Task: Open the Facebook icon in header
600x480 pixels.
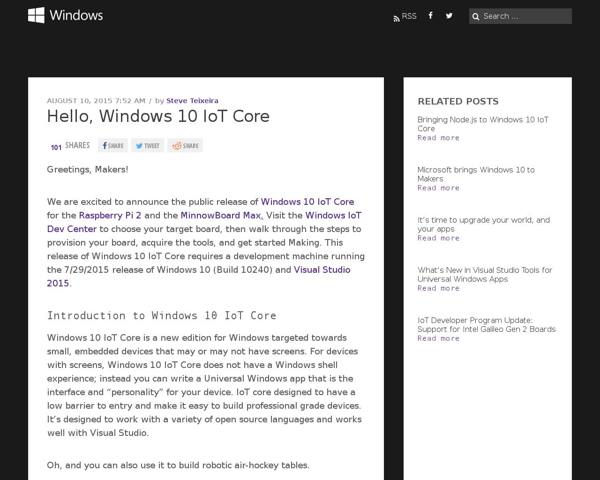Action: point(431,16)
